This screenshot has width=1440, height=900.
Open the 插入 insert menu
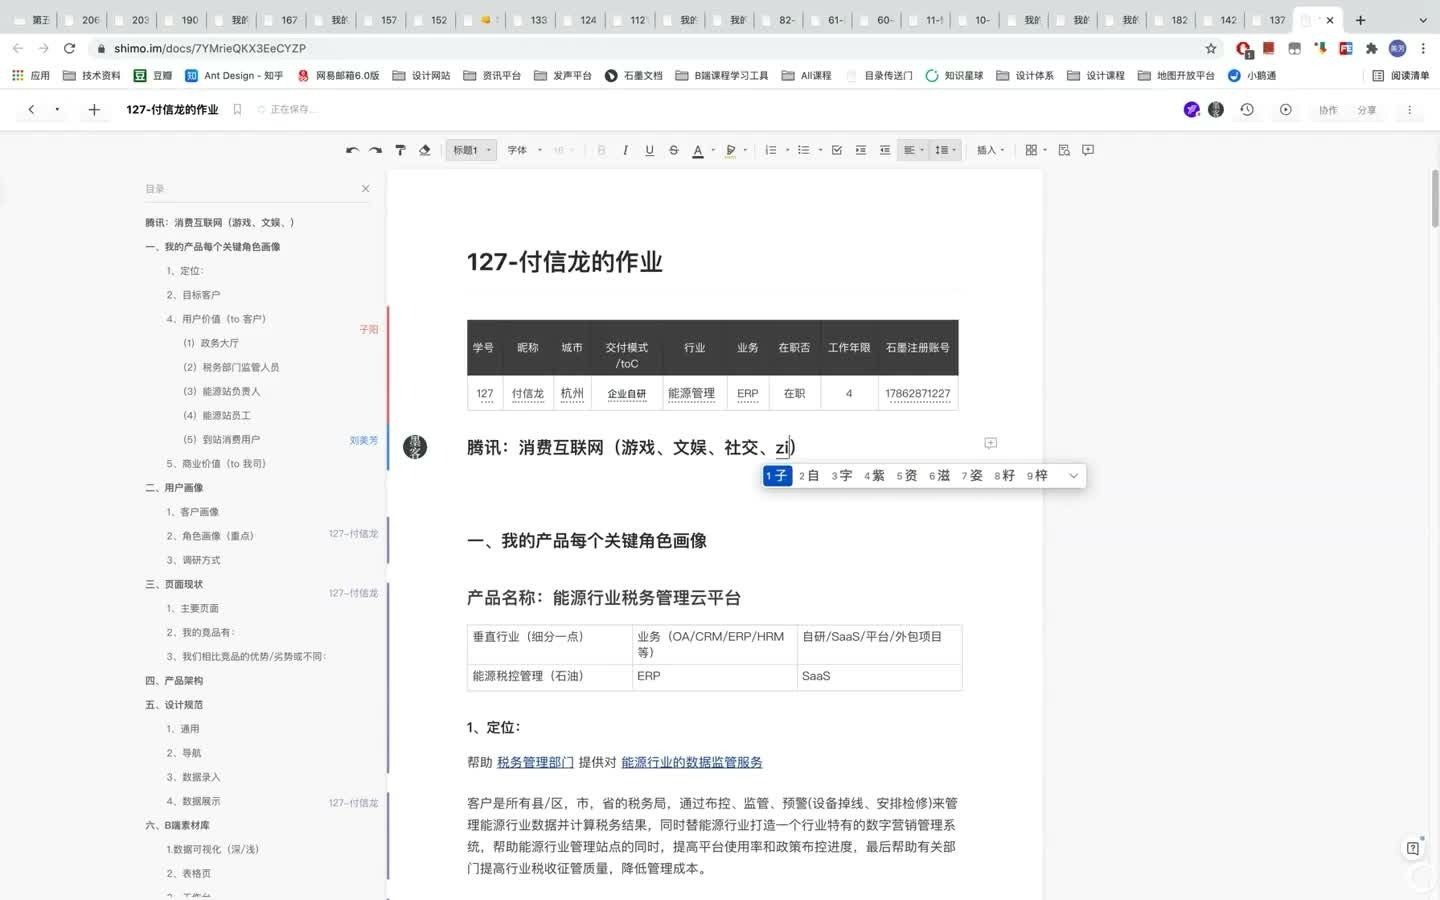[990, 150]
